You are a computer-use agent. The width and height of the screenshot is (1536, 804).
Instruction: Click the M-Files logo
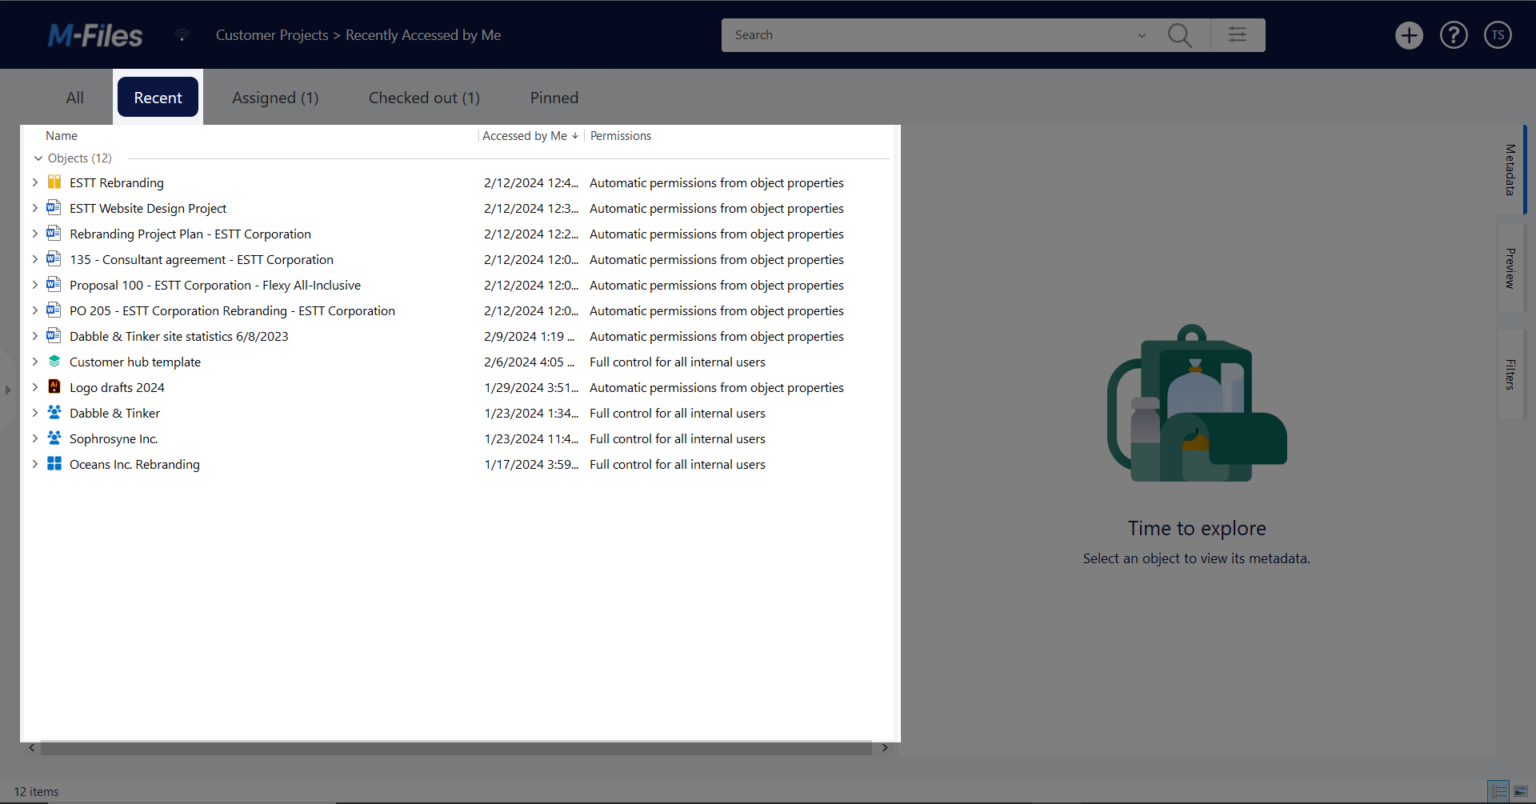95,35
